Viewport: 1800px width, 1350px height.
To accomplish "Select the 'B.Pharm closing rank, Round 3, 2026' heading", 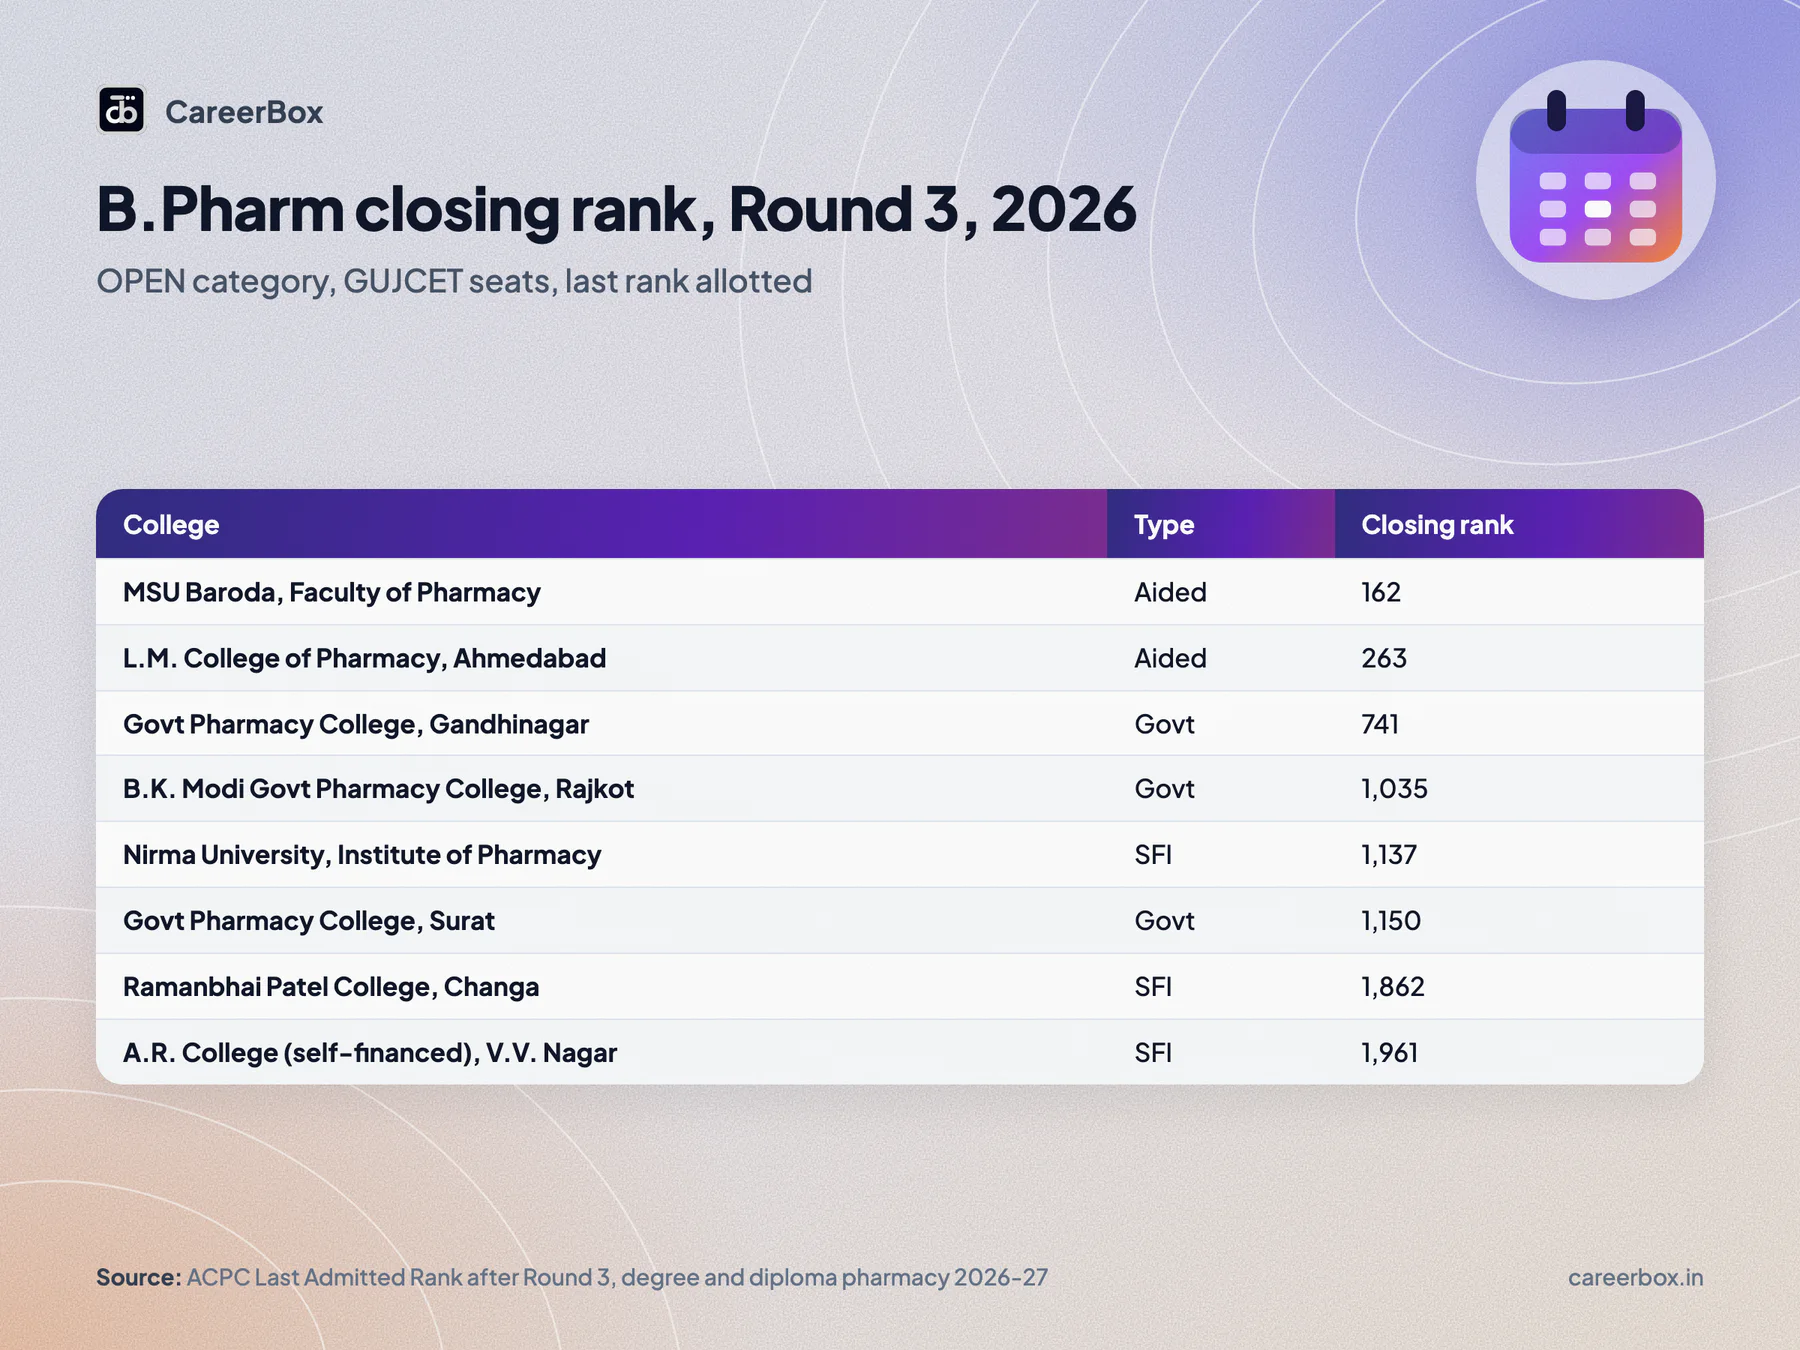I will 616,210.
